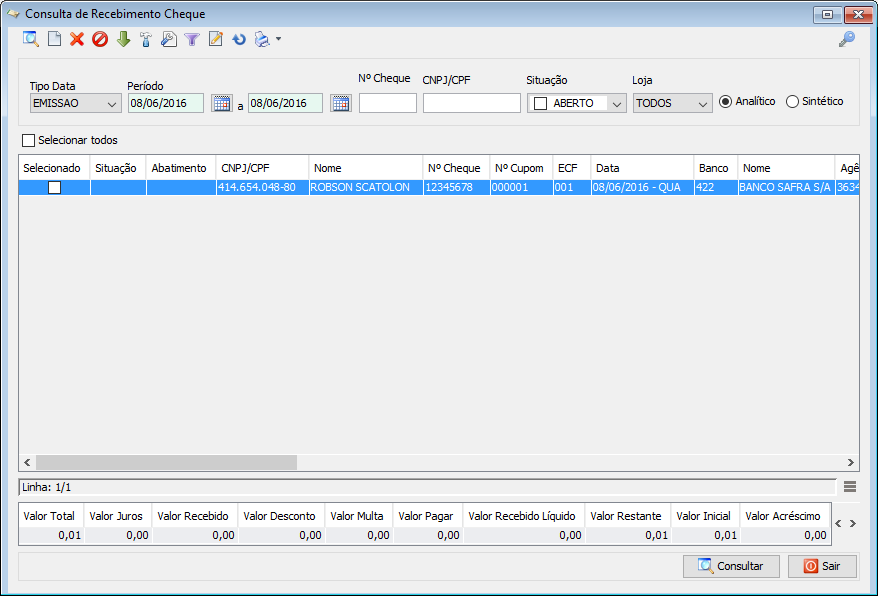
Task: Click the Selecionado column header
Action: pyautogui.click(x=54, y=168)
